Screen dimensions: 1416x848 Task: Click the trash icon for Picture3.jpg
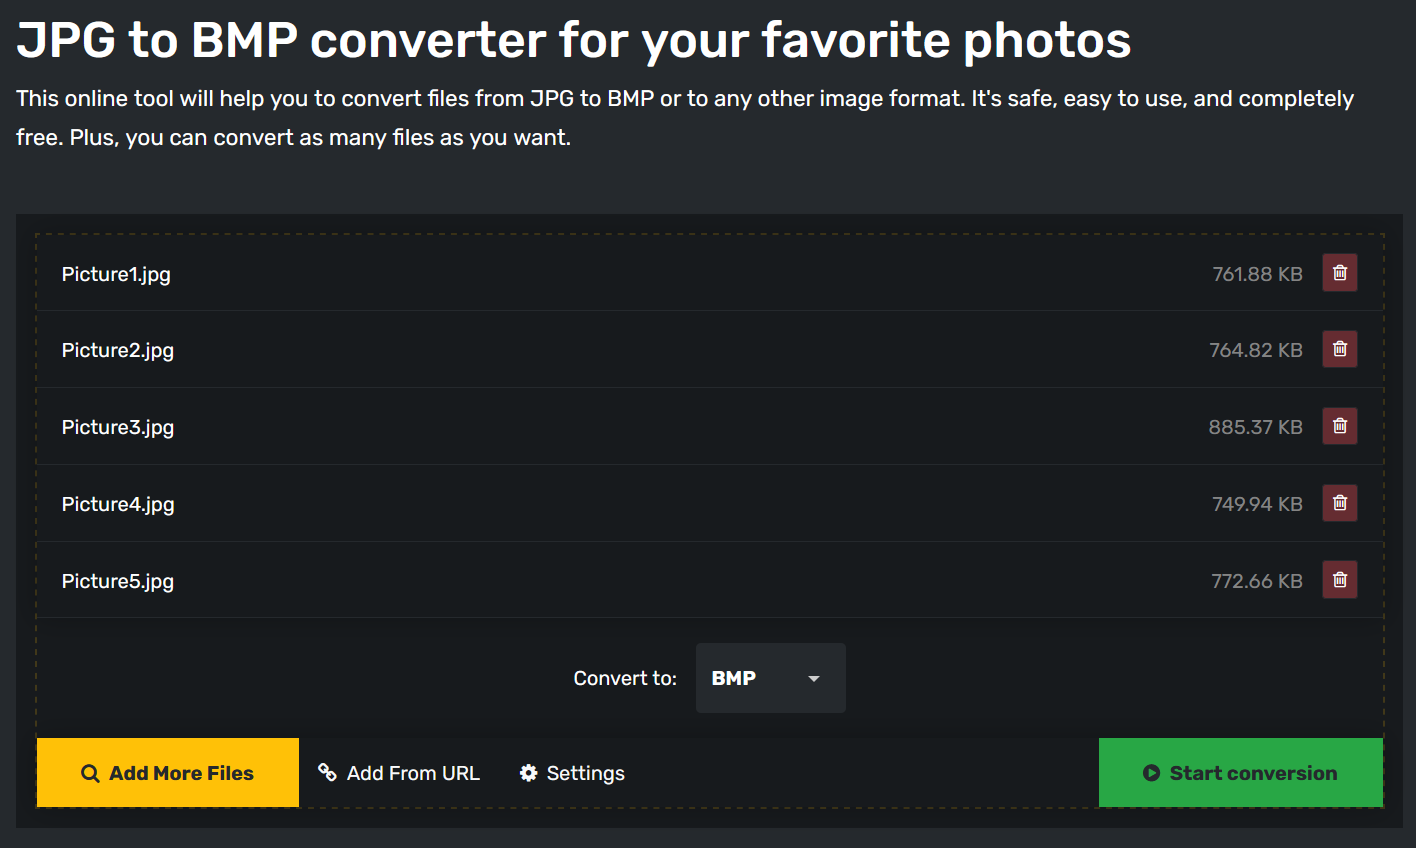1340,426
